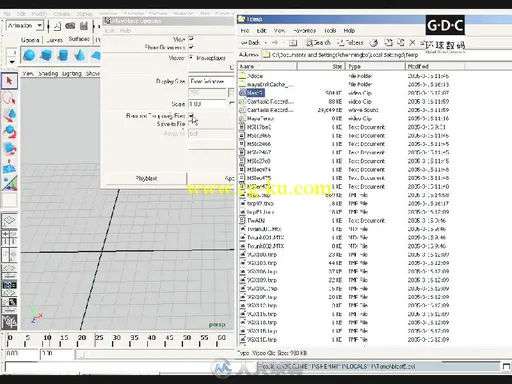
Task: Select the Lasso tool in the toolbox
Action: pos(9,98)
